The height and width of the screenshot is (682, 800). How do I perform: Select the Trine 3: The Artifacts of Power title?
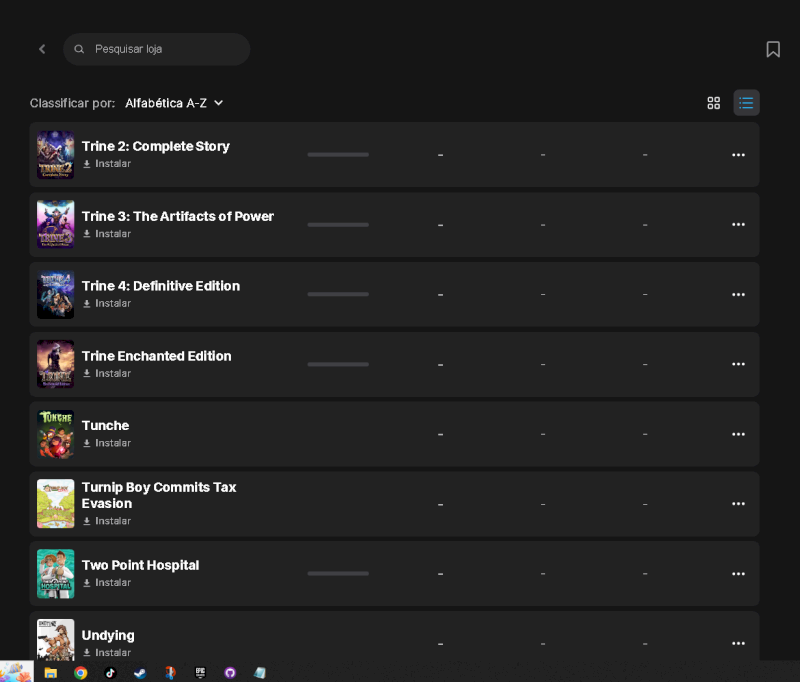tap(178, 216)
